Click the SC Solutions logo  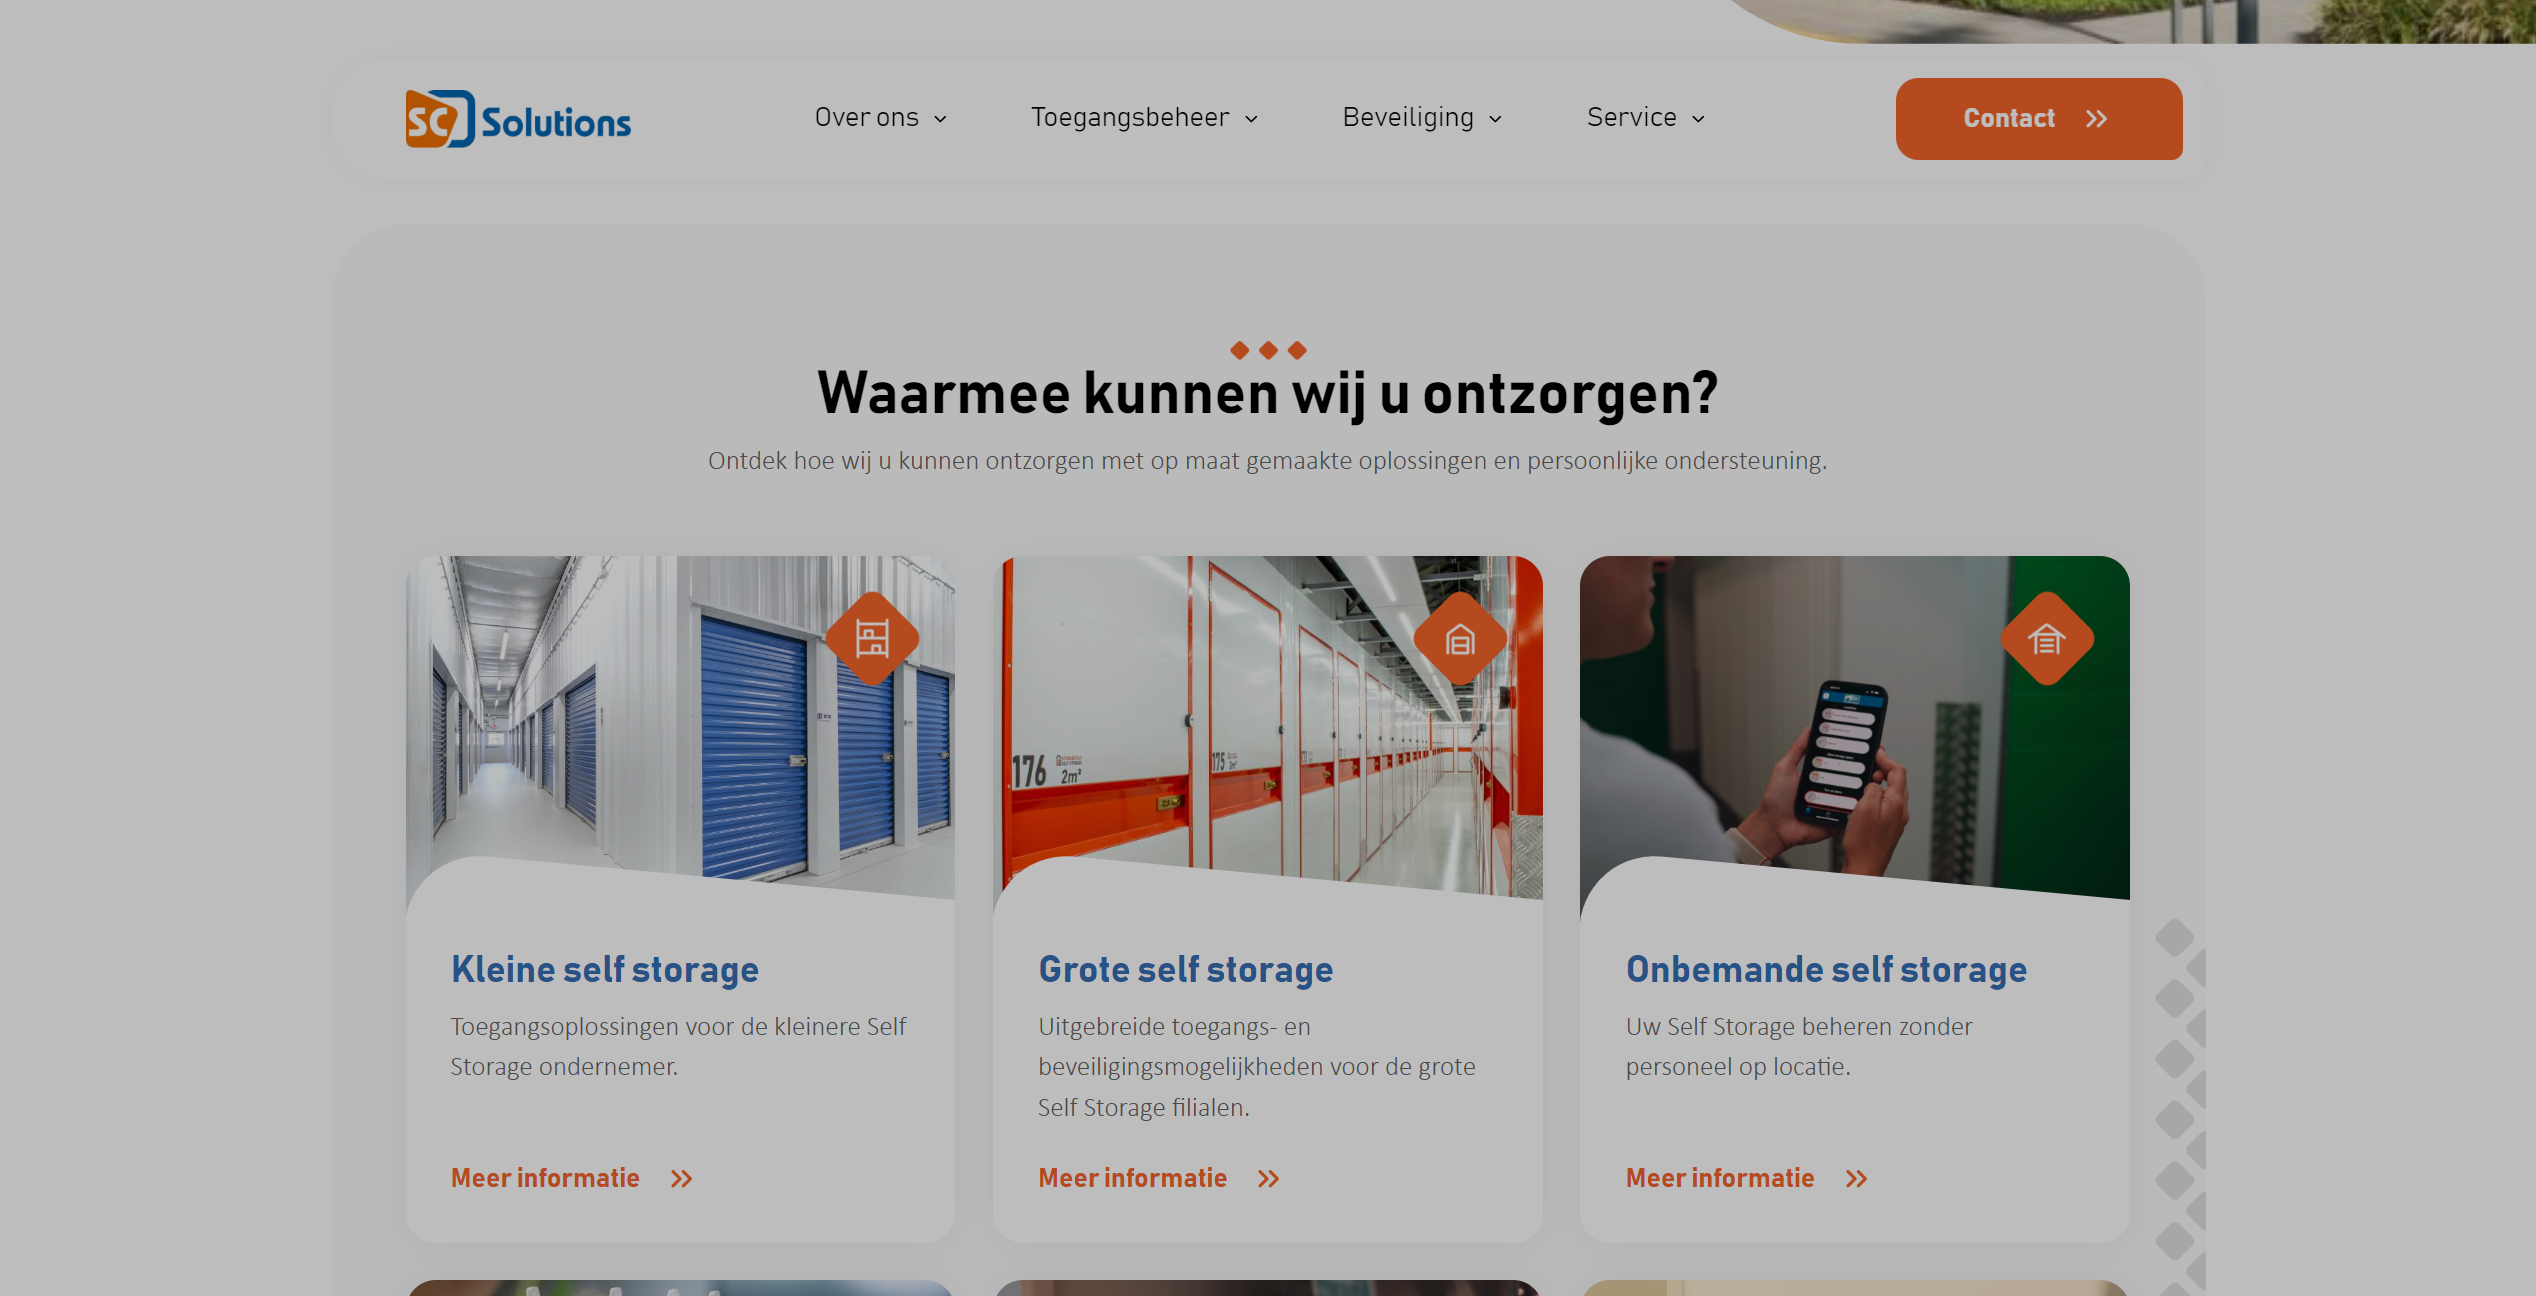pos(518,119)
